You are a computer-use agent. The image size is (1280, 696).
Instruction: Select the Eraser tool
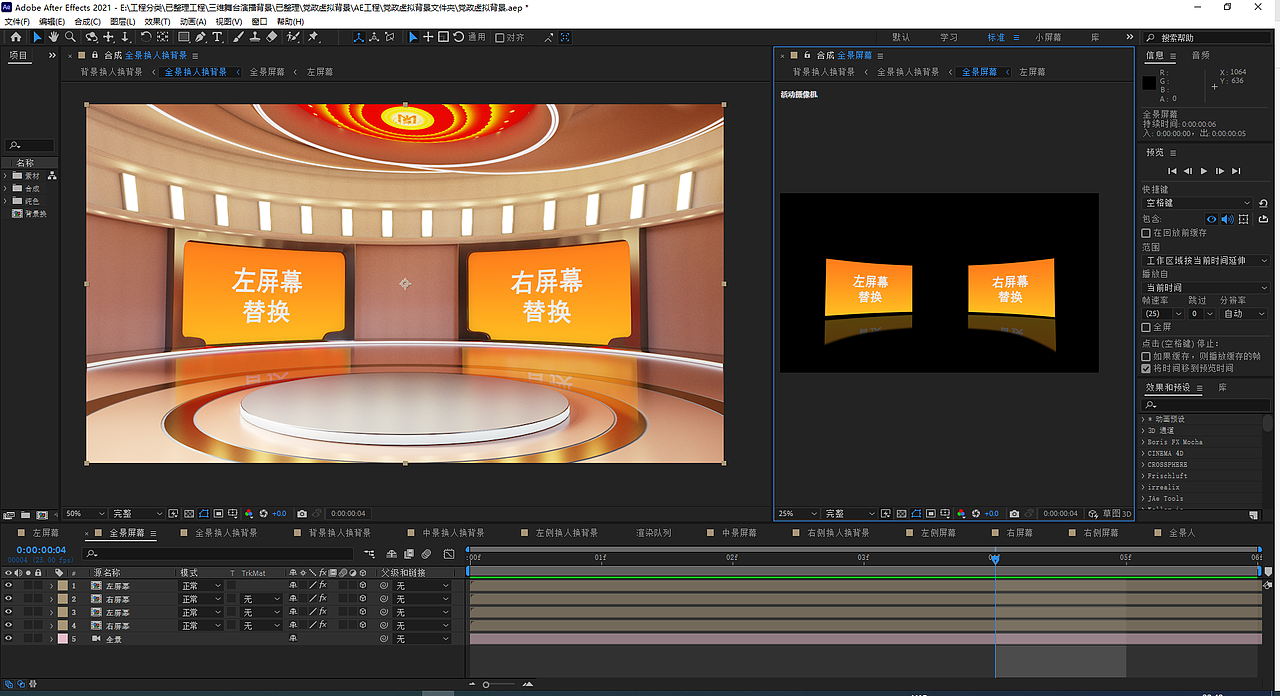coord(271,37)
